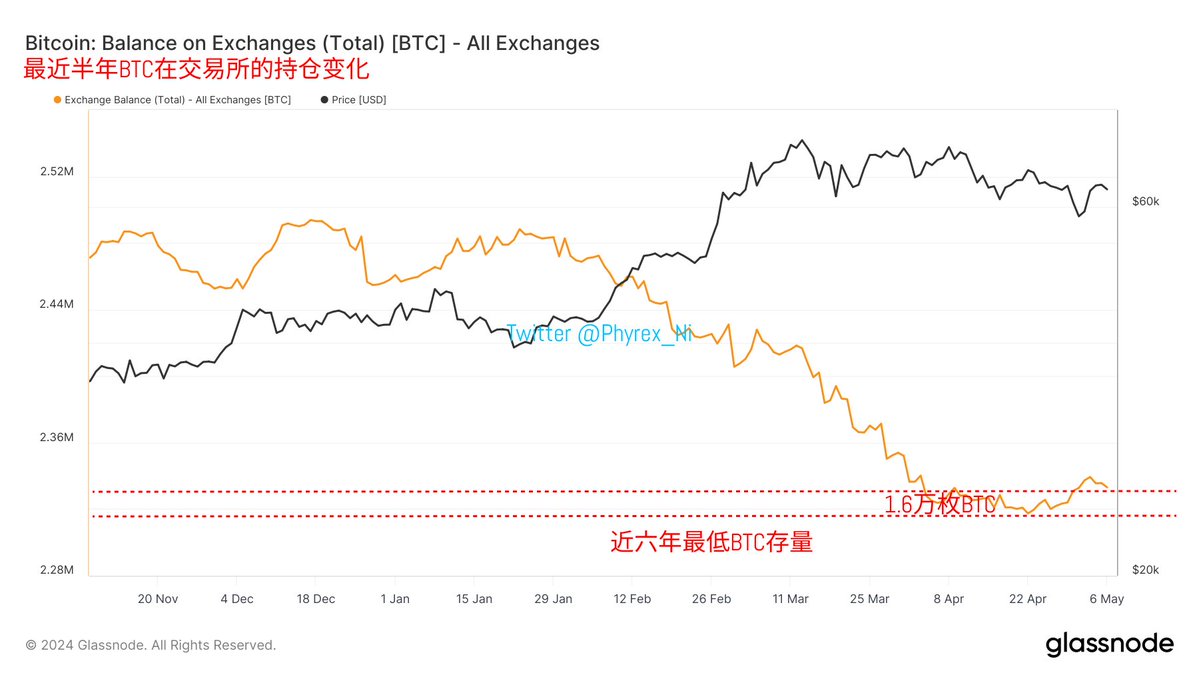The image size is (1199, 675).
Task: Click the 2.52M y-axis label
Action: (x=57, y=172)
